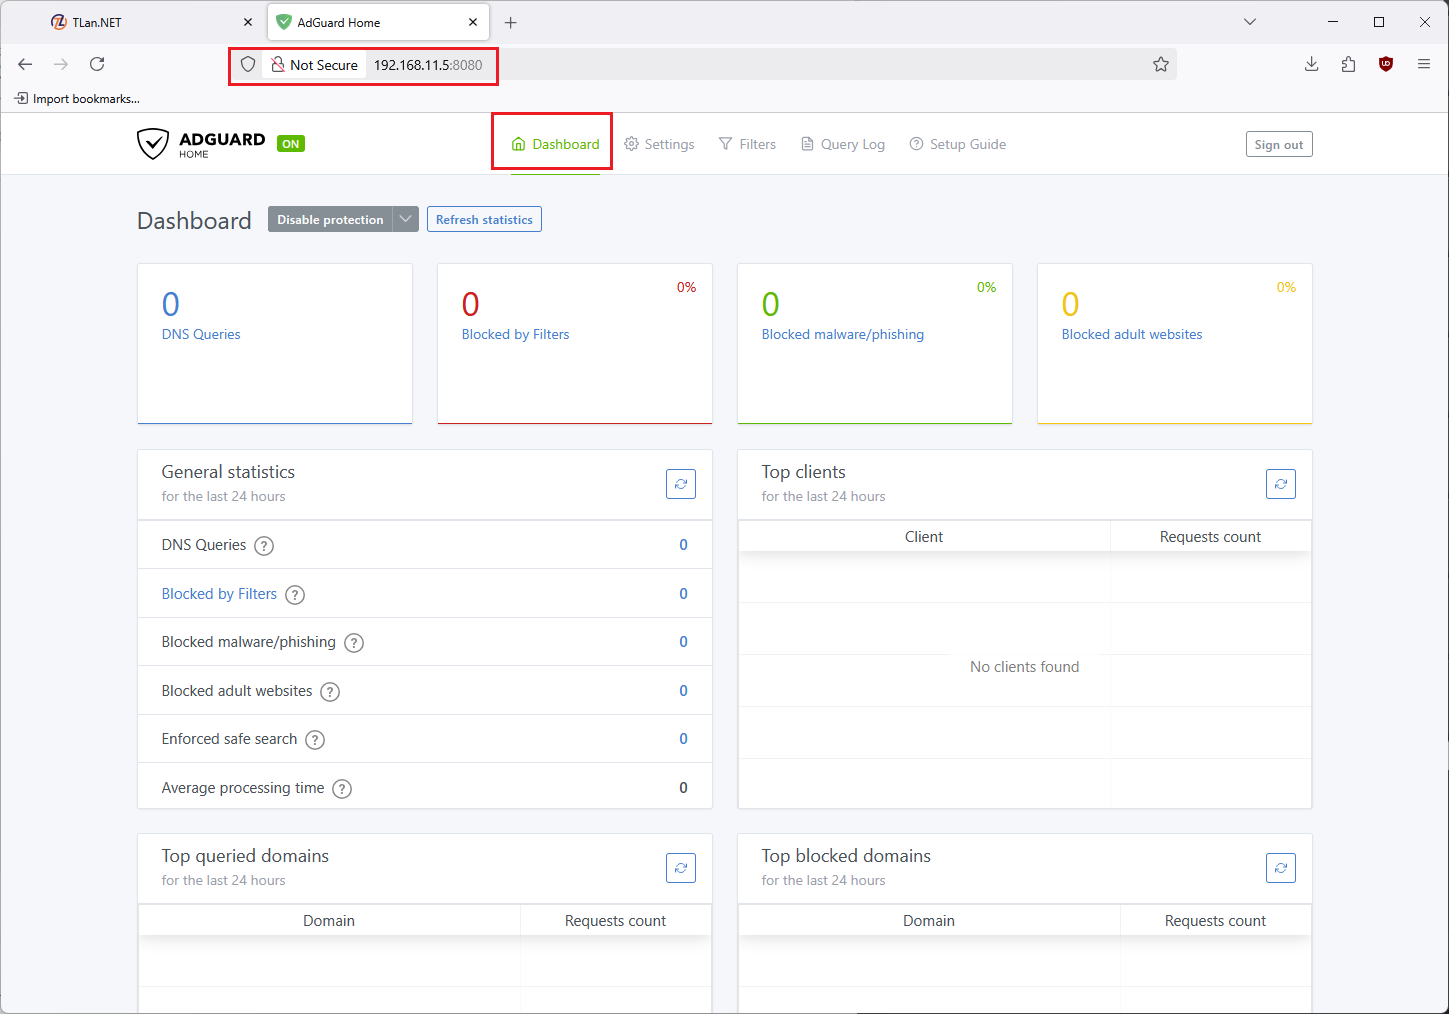Screen dimensions: 1449x1014
Task: Open the Filters menu
Action: click(747, 144)
